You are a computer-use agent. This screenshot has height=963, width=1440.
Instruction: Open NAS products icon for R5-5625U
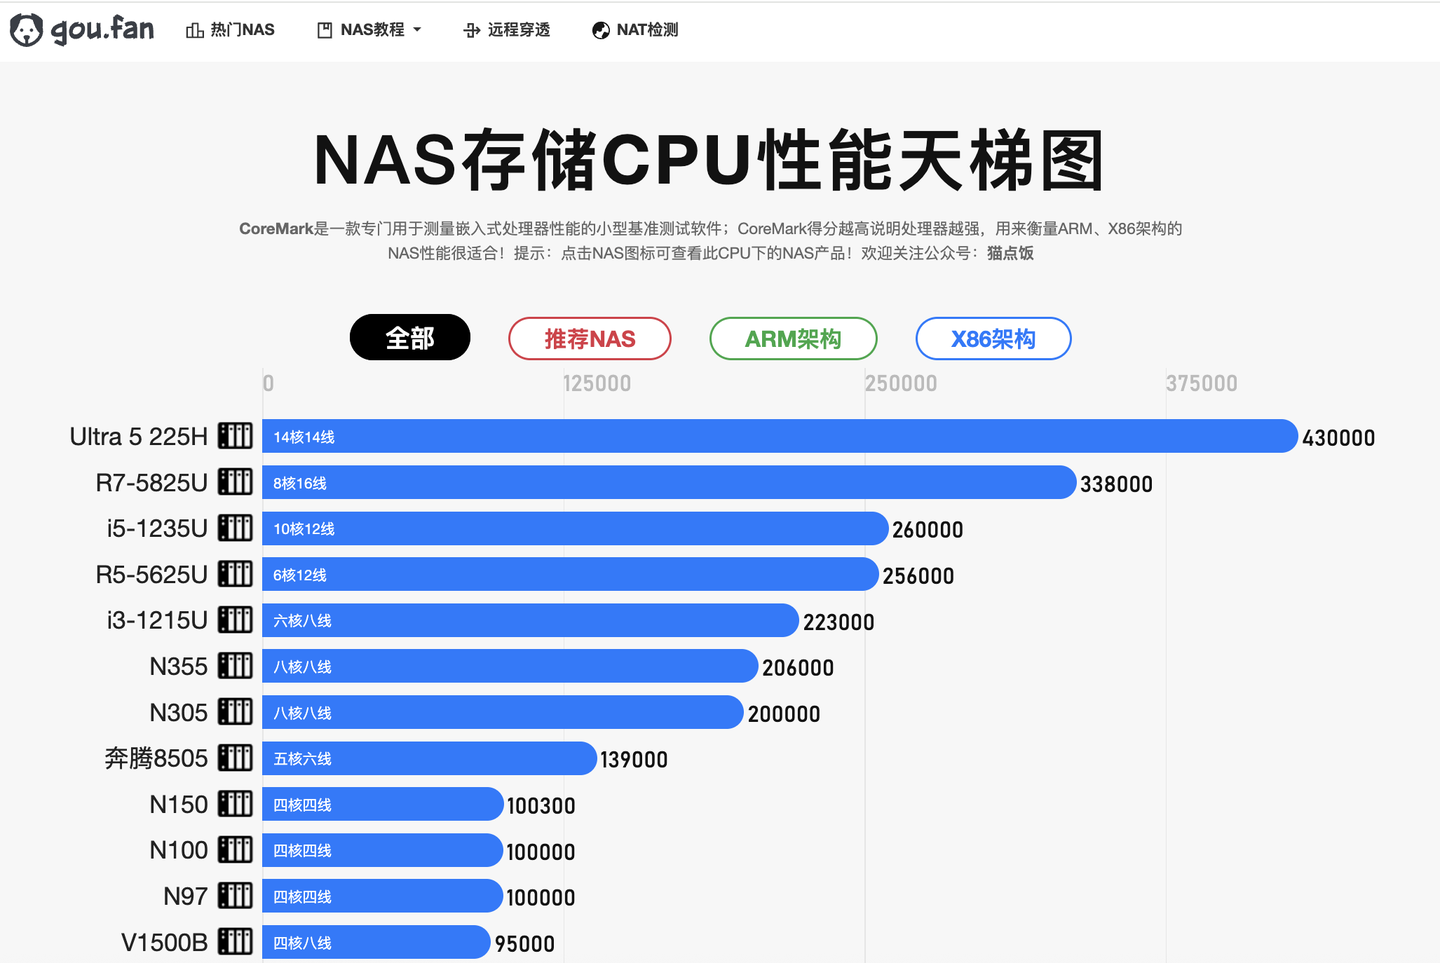pyautogui.click(x=235, y=574)
